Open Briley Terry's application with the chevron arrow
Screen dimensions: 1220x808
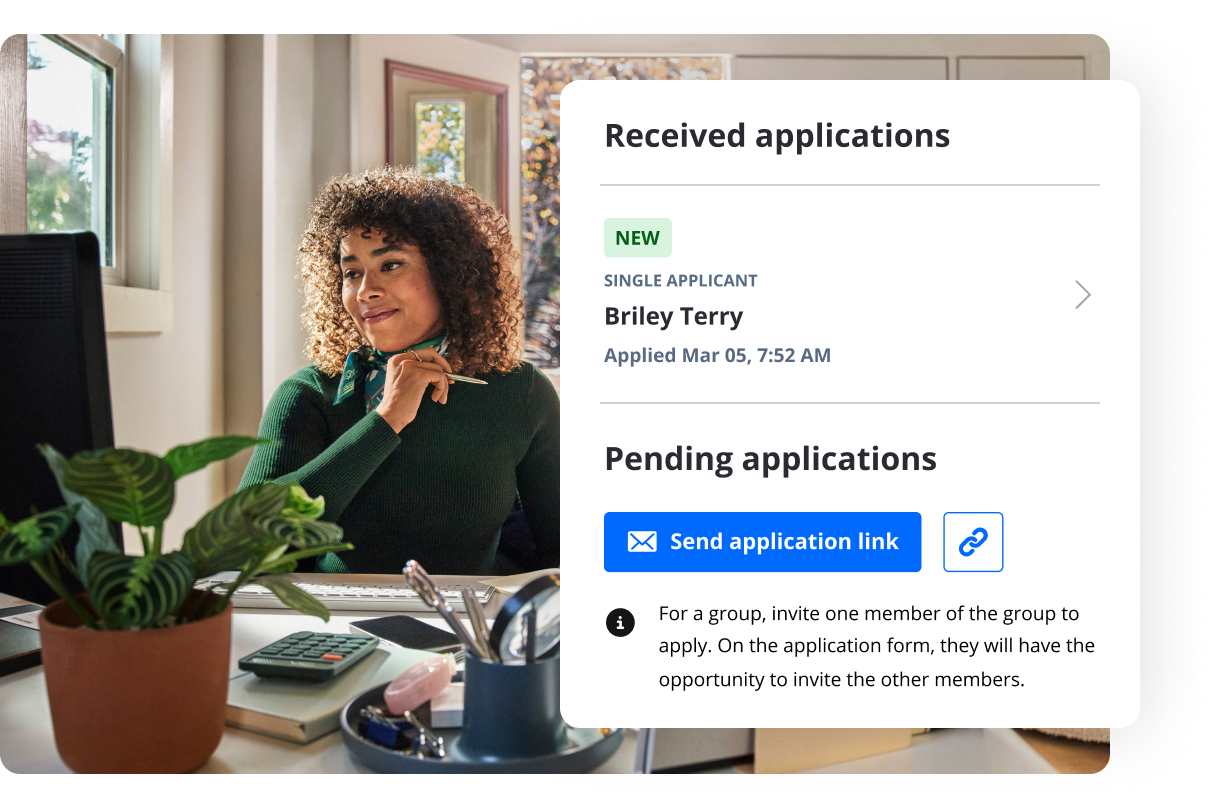coord(1082,295)
